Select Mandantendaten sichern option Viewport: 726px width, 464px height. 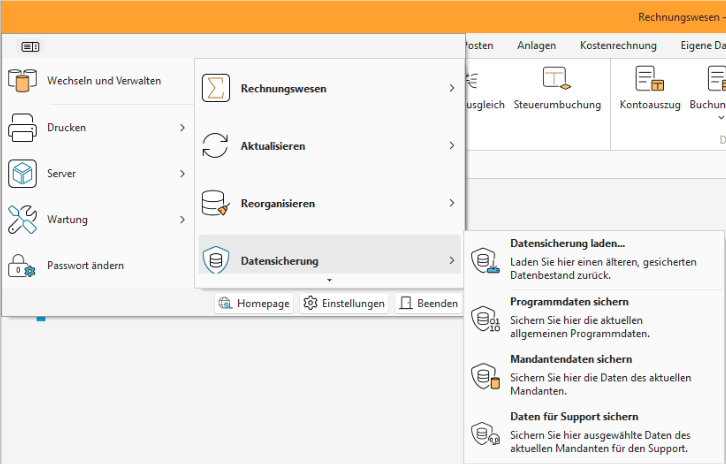[x=571, y=359]
